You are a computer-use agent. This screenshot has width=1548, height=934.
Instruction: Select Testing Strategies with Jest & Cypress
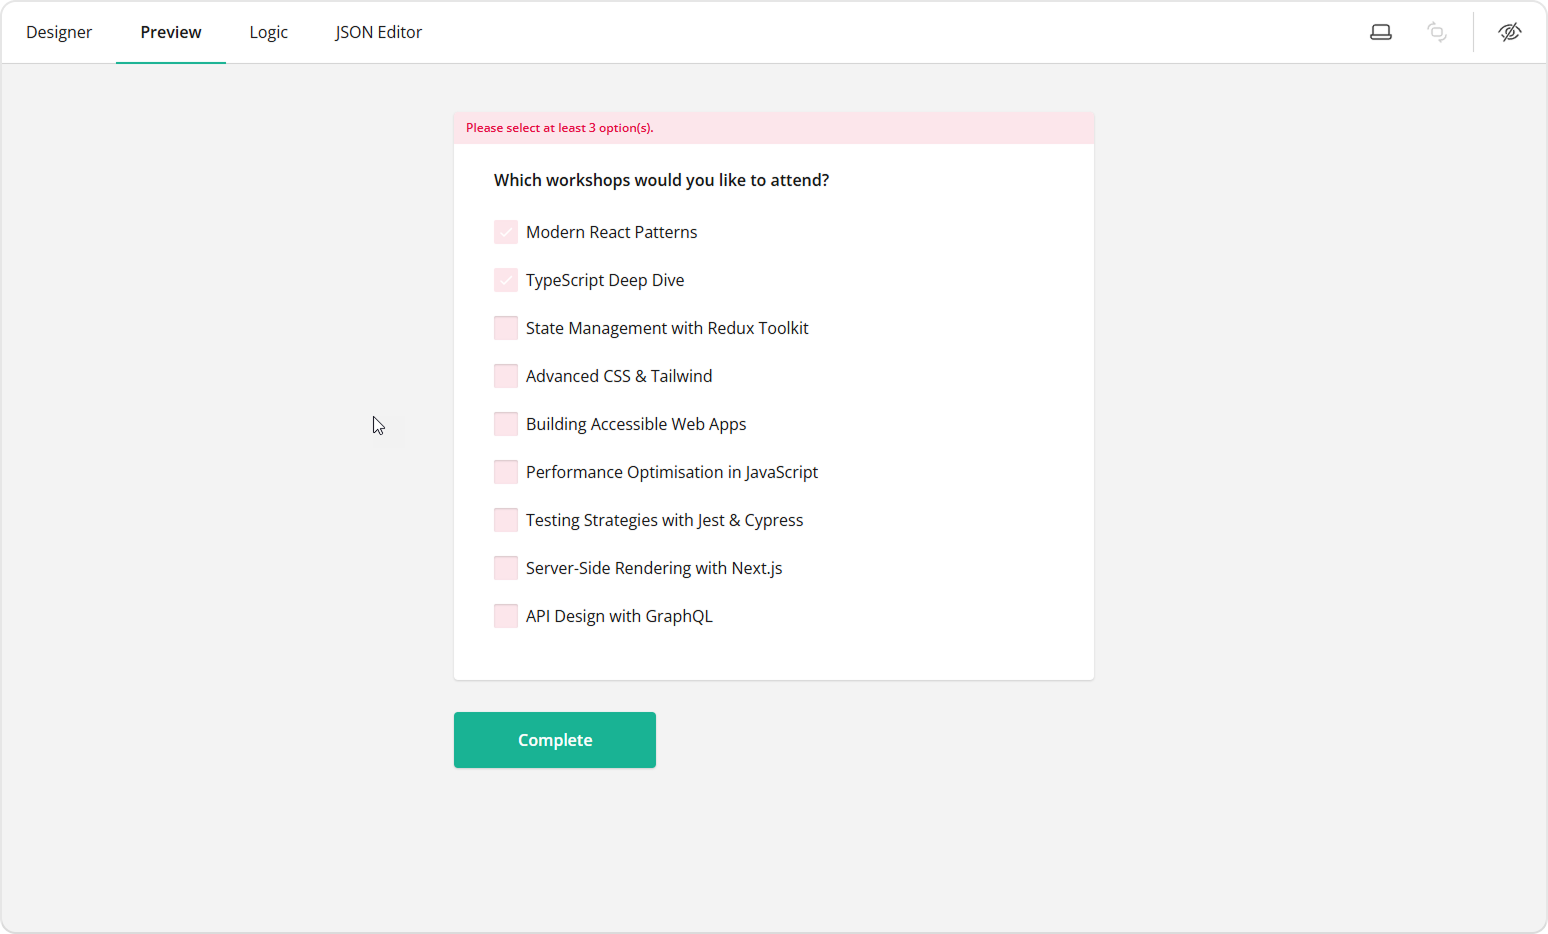pos(505,519)
